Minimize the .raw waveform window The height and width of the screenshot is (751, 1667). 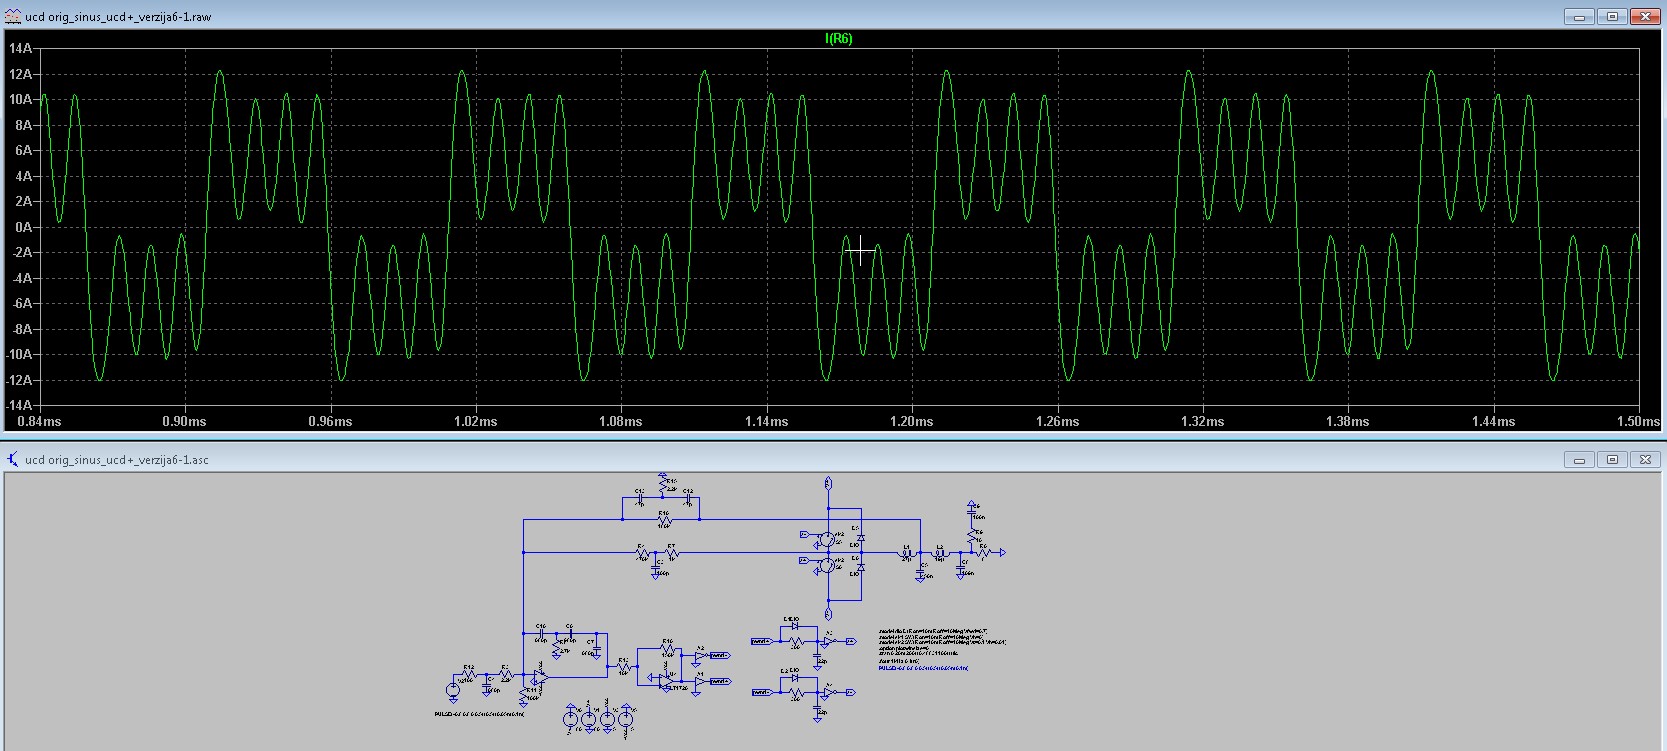click(1580, 16)
